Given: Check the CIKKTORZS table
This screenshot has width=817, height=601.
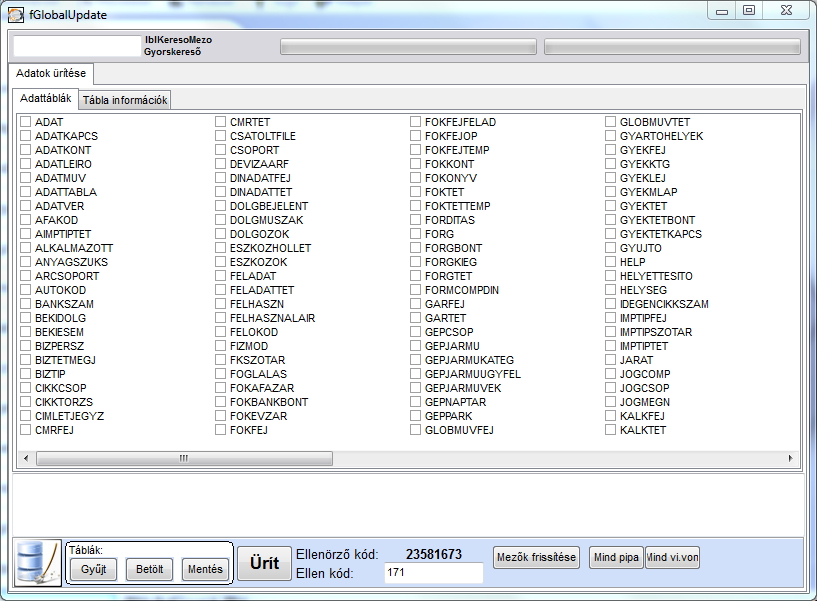Looking at the screenshot, I should click(26, 402).
